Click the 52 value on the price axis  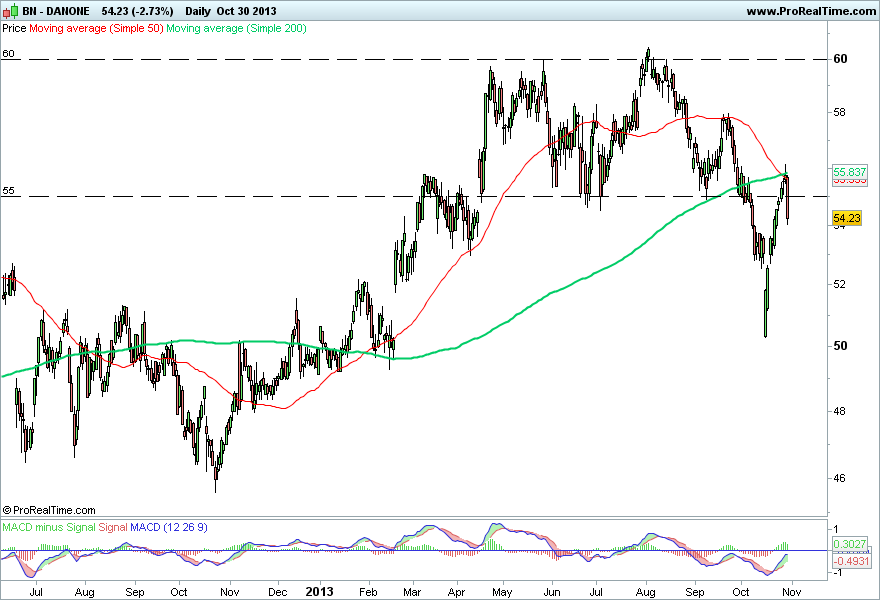point(840,284)
